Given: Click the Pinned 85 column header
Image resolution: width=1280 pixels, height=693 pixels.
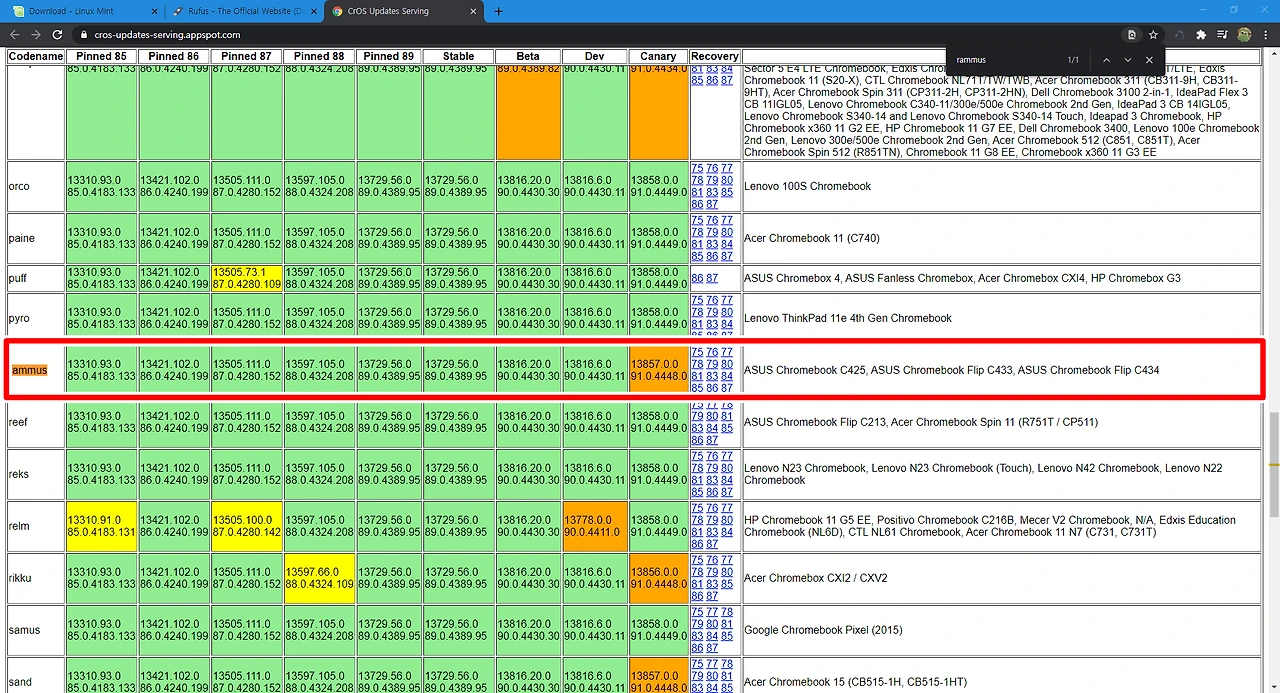Looking at the screenshot, I should [x=102, y=56].
